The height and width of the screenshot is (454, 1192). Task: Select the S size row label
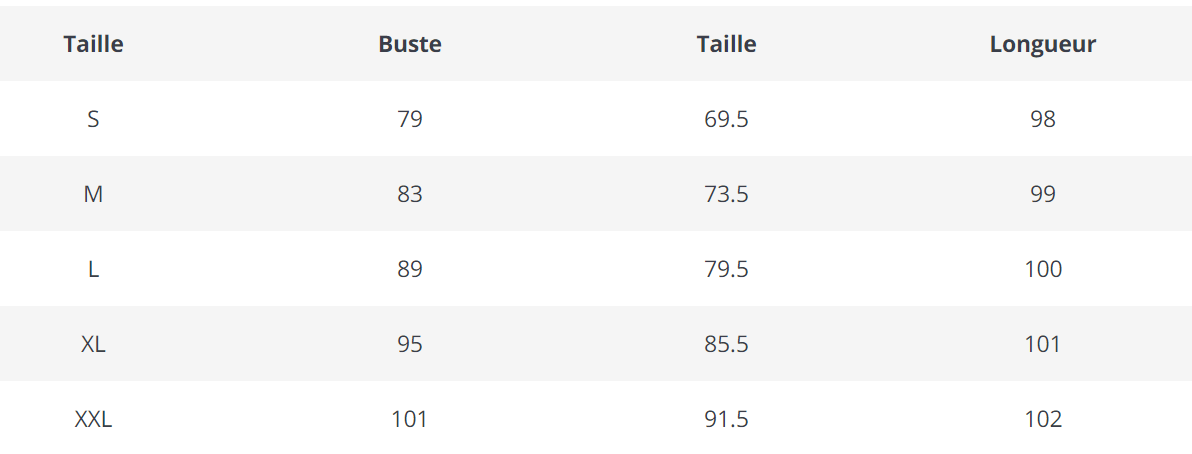pos(93,119)
